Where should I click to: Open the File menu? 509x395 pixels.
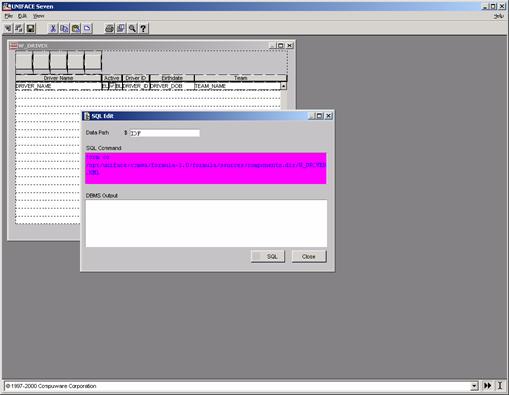pyautogui.click(x=8, y=16)
